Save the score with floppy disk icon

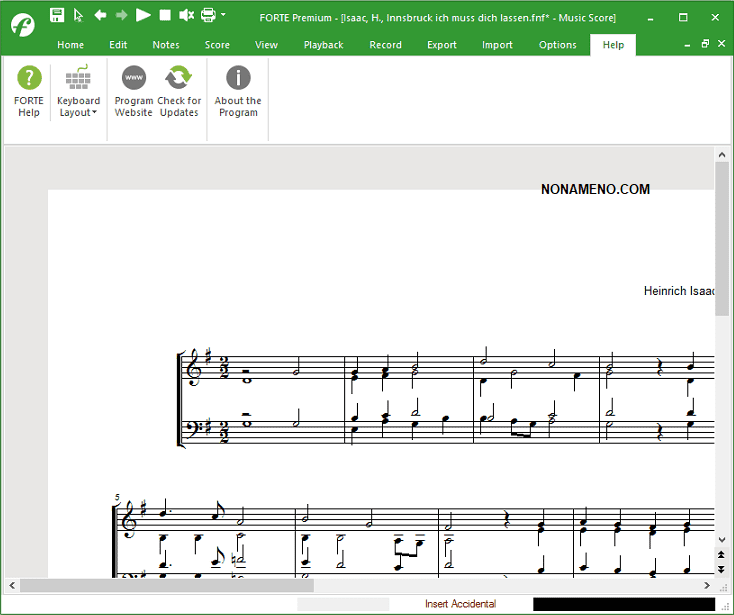tap(57, 15)
